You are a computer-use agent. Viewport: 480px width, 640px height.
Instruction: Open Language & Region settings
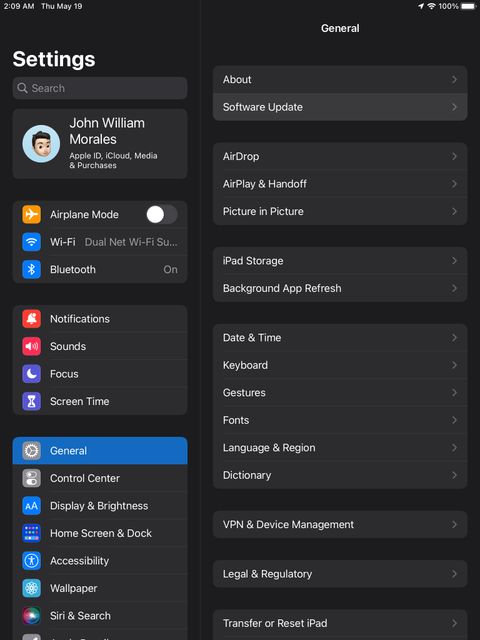click(340, 448)
